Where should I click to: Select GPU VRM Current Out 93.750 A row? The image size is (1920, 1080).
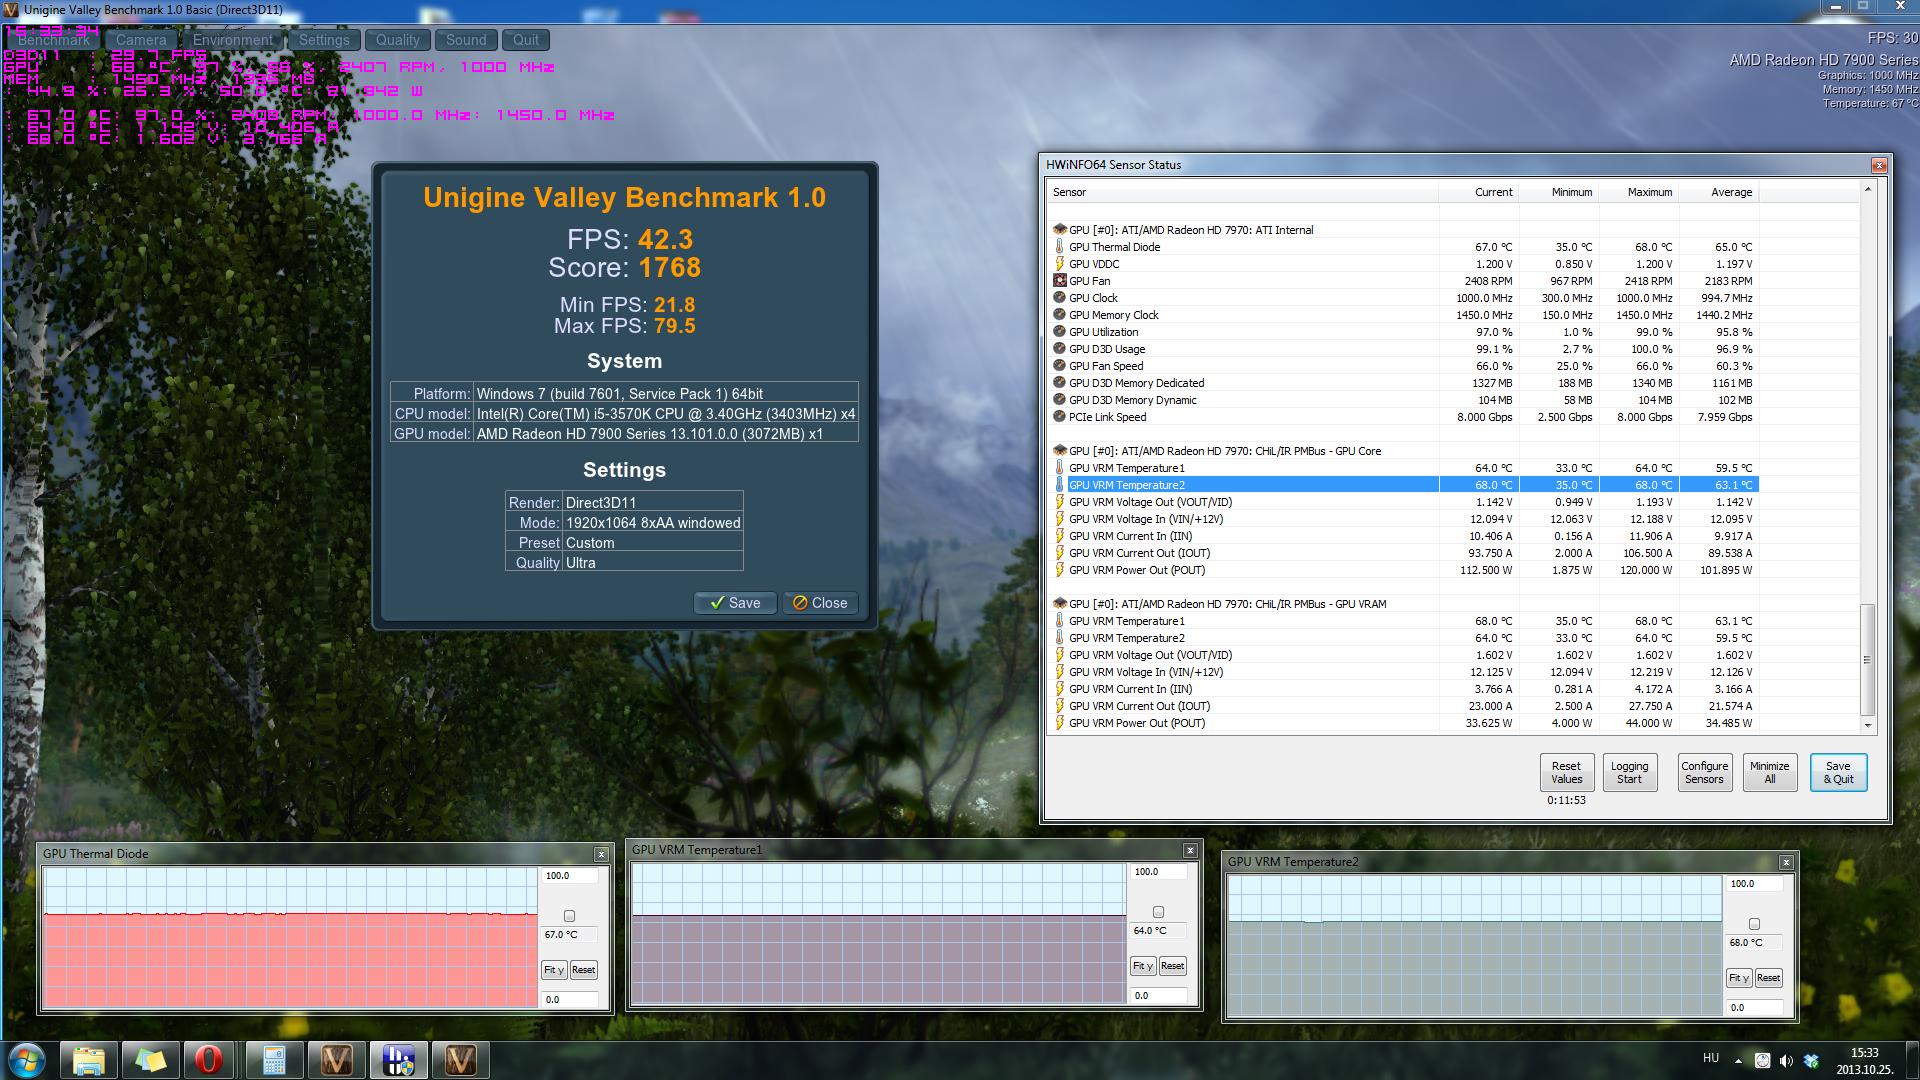click(x=1403, y=553)
